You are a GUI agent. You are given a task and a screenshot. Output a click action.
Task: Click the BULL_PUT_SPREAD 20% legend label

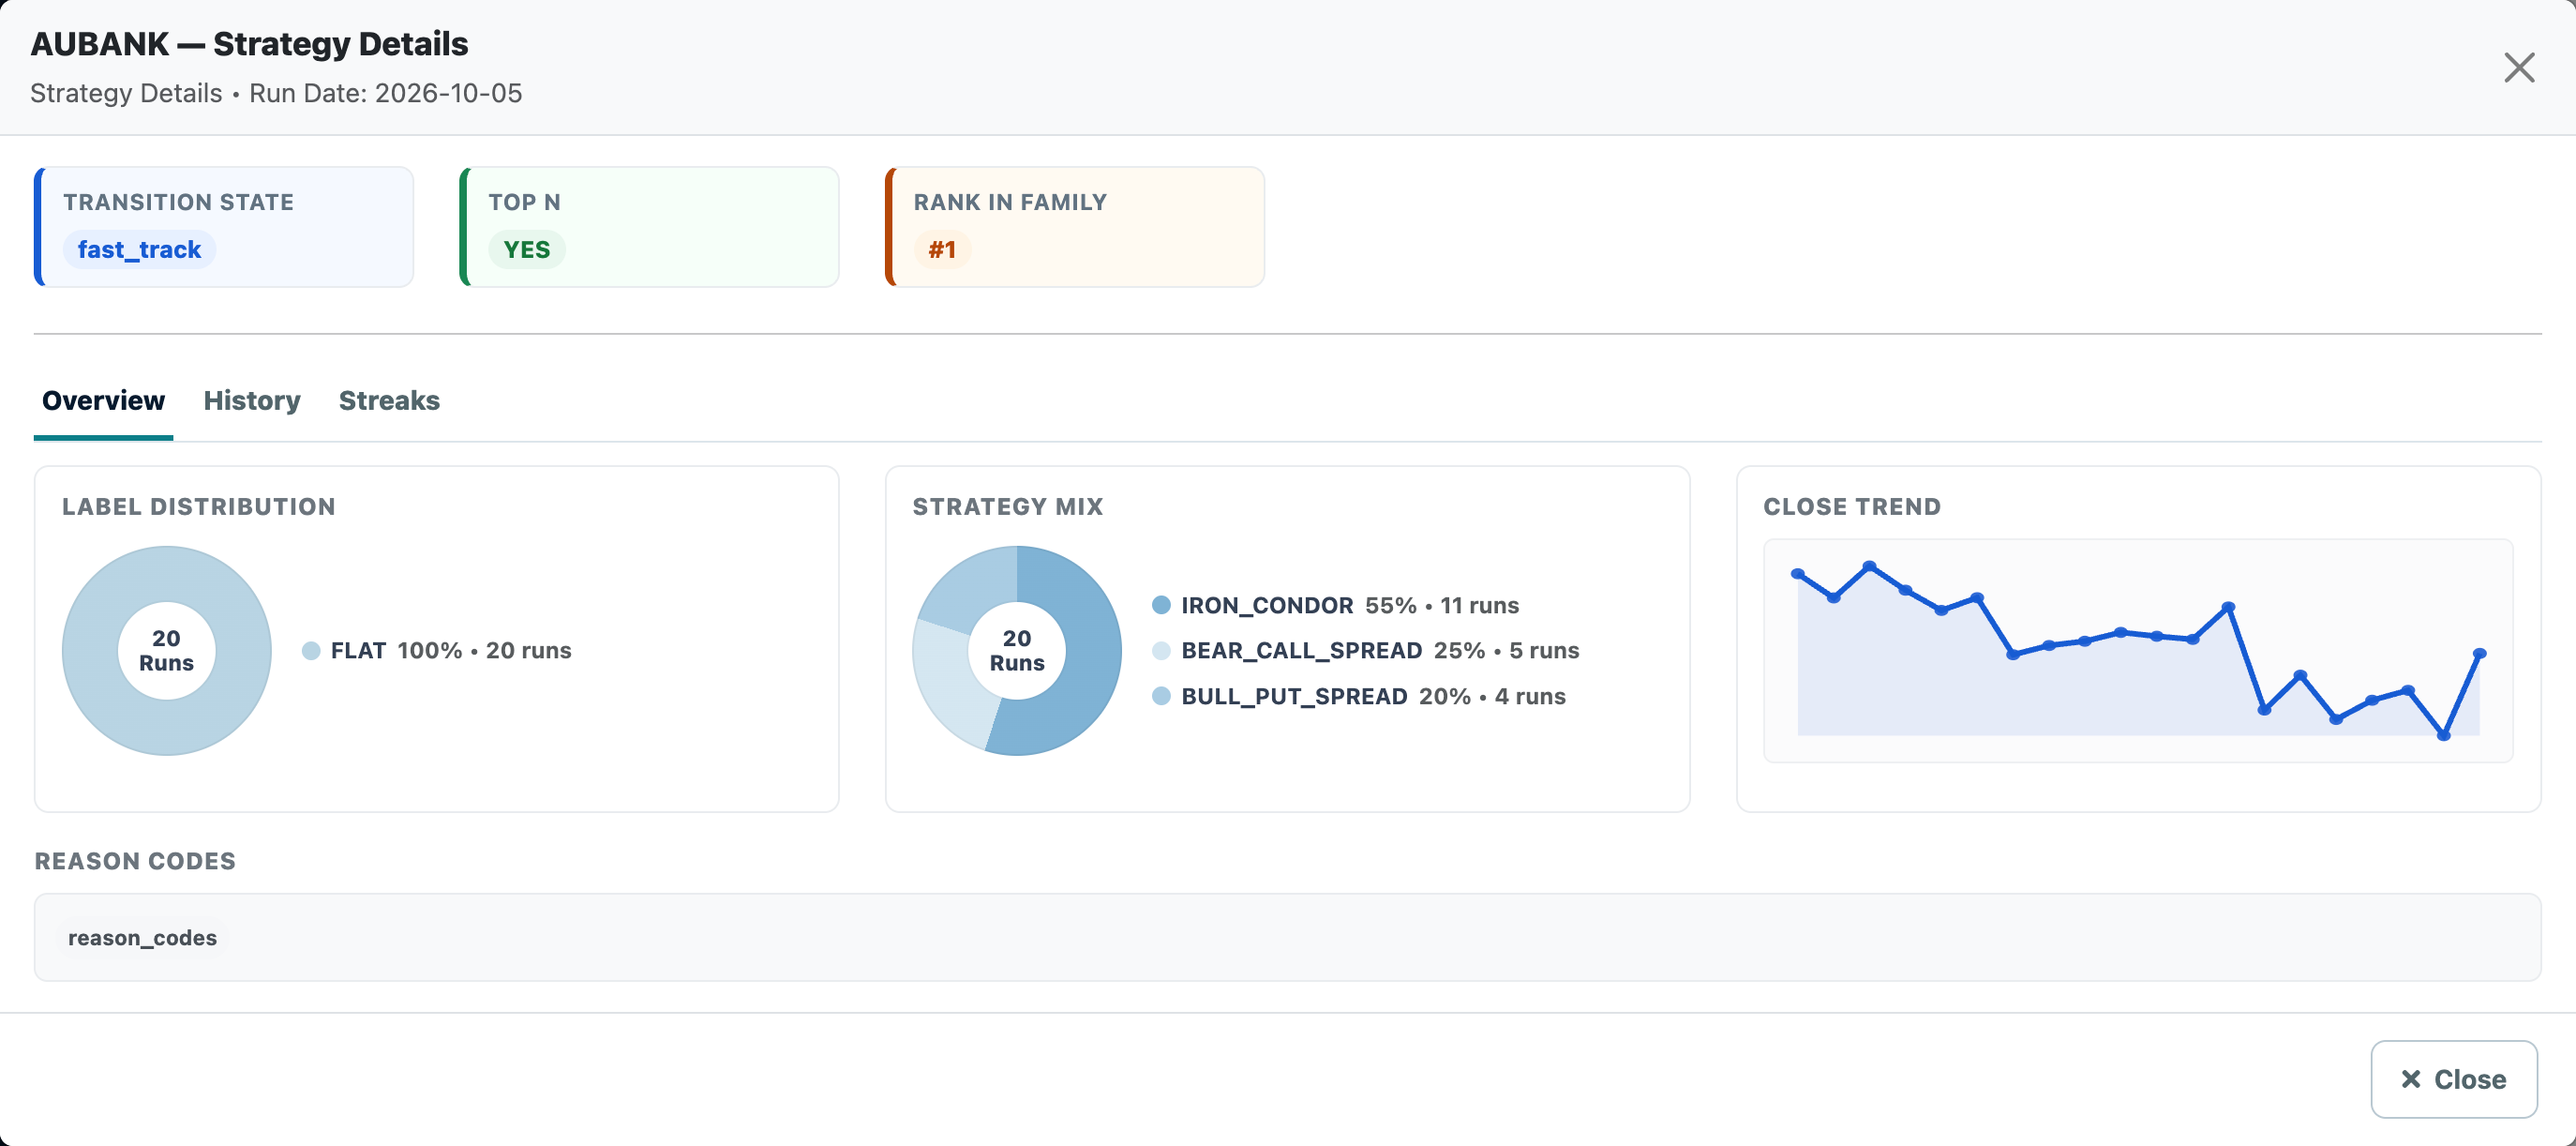coord(1373,696)
